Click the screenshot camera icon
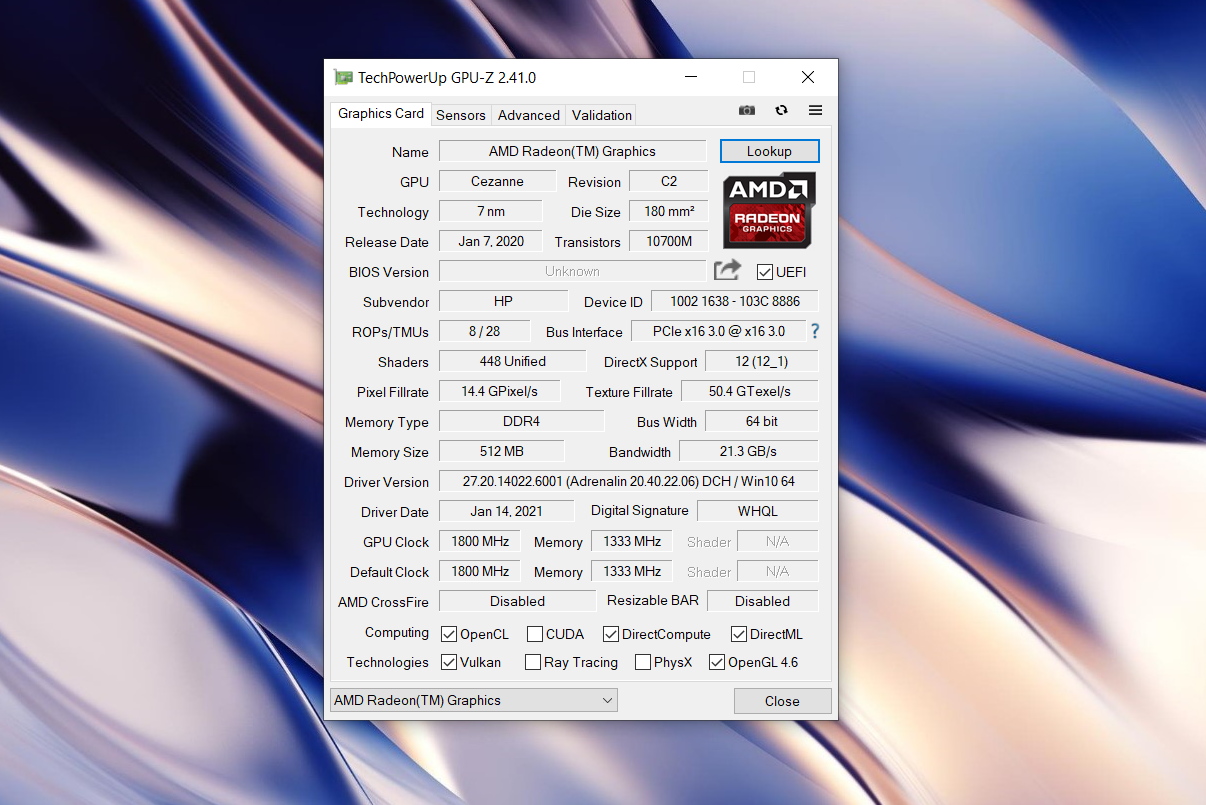Image resolution: width=1206 pixels, height=805 pixels. tap(747, 110)
